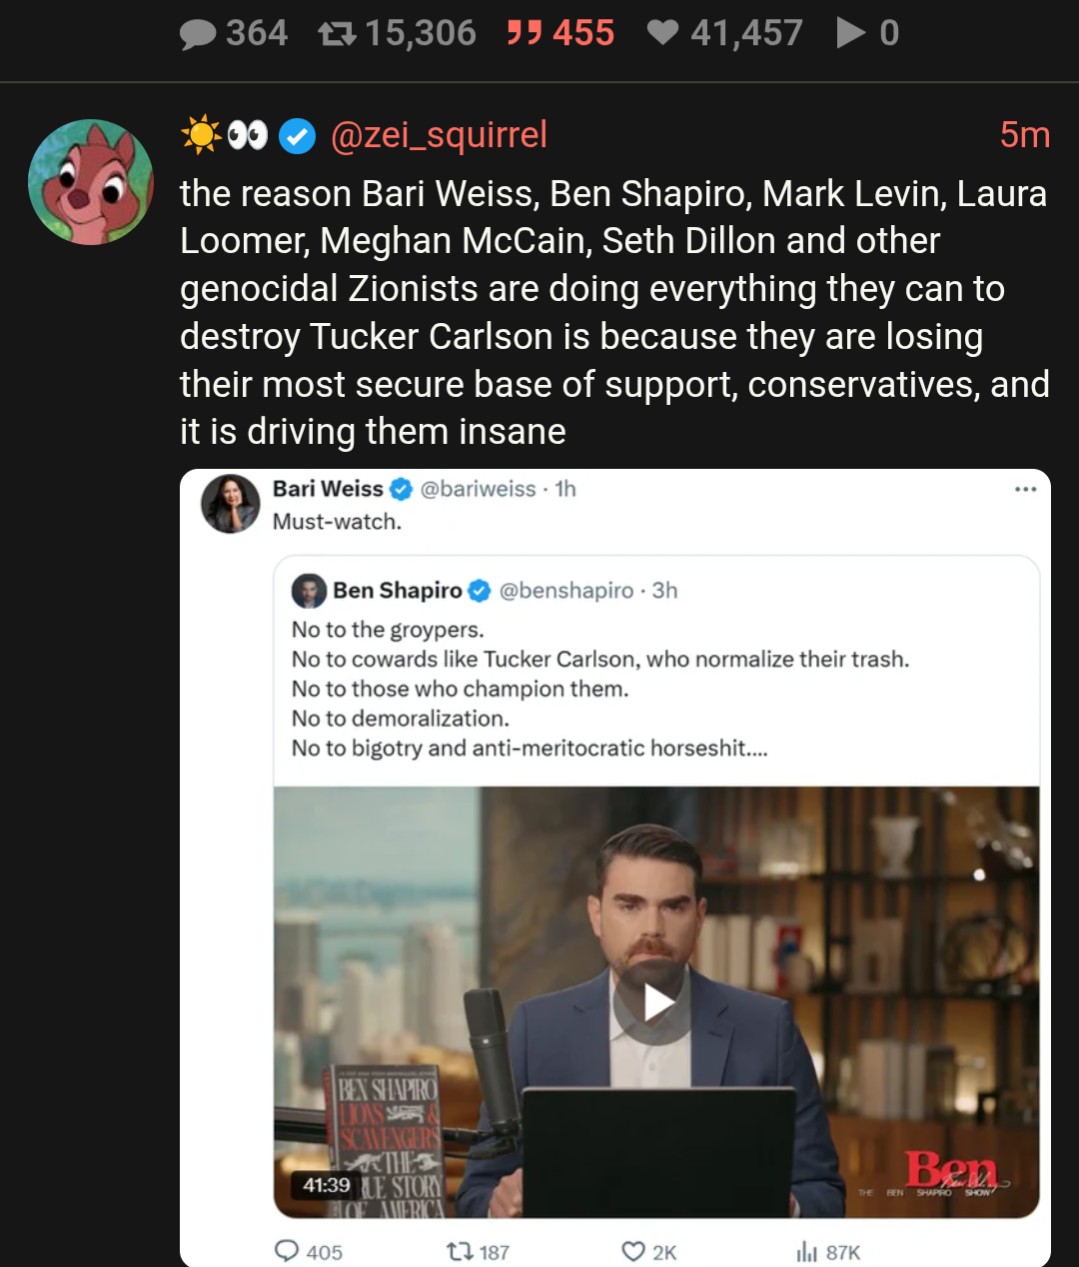1079x1267 pixels.
Task: Click the quote icon showing 455
Action: click(x=523, y=34)
